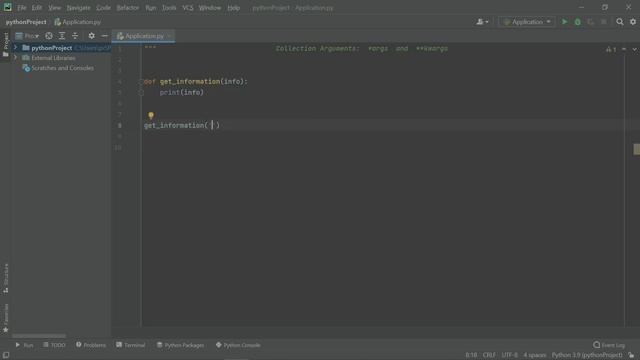Click Run with Coverage icon in toolbar
This screenshot has height=360, width=640.
pos(591,22)
